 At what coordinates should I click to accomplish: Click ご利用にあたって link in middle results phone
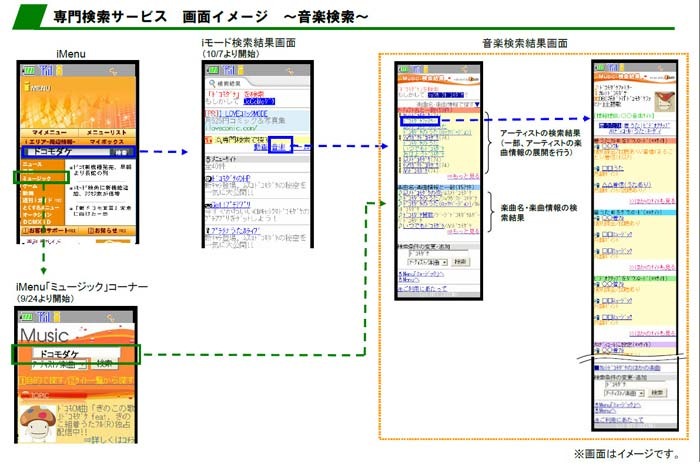(x=423, y=289)
